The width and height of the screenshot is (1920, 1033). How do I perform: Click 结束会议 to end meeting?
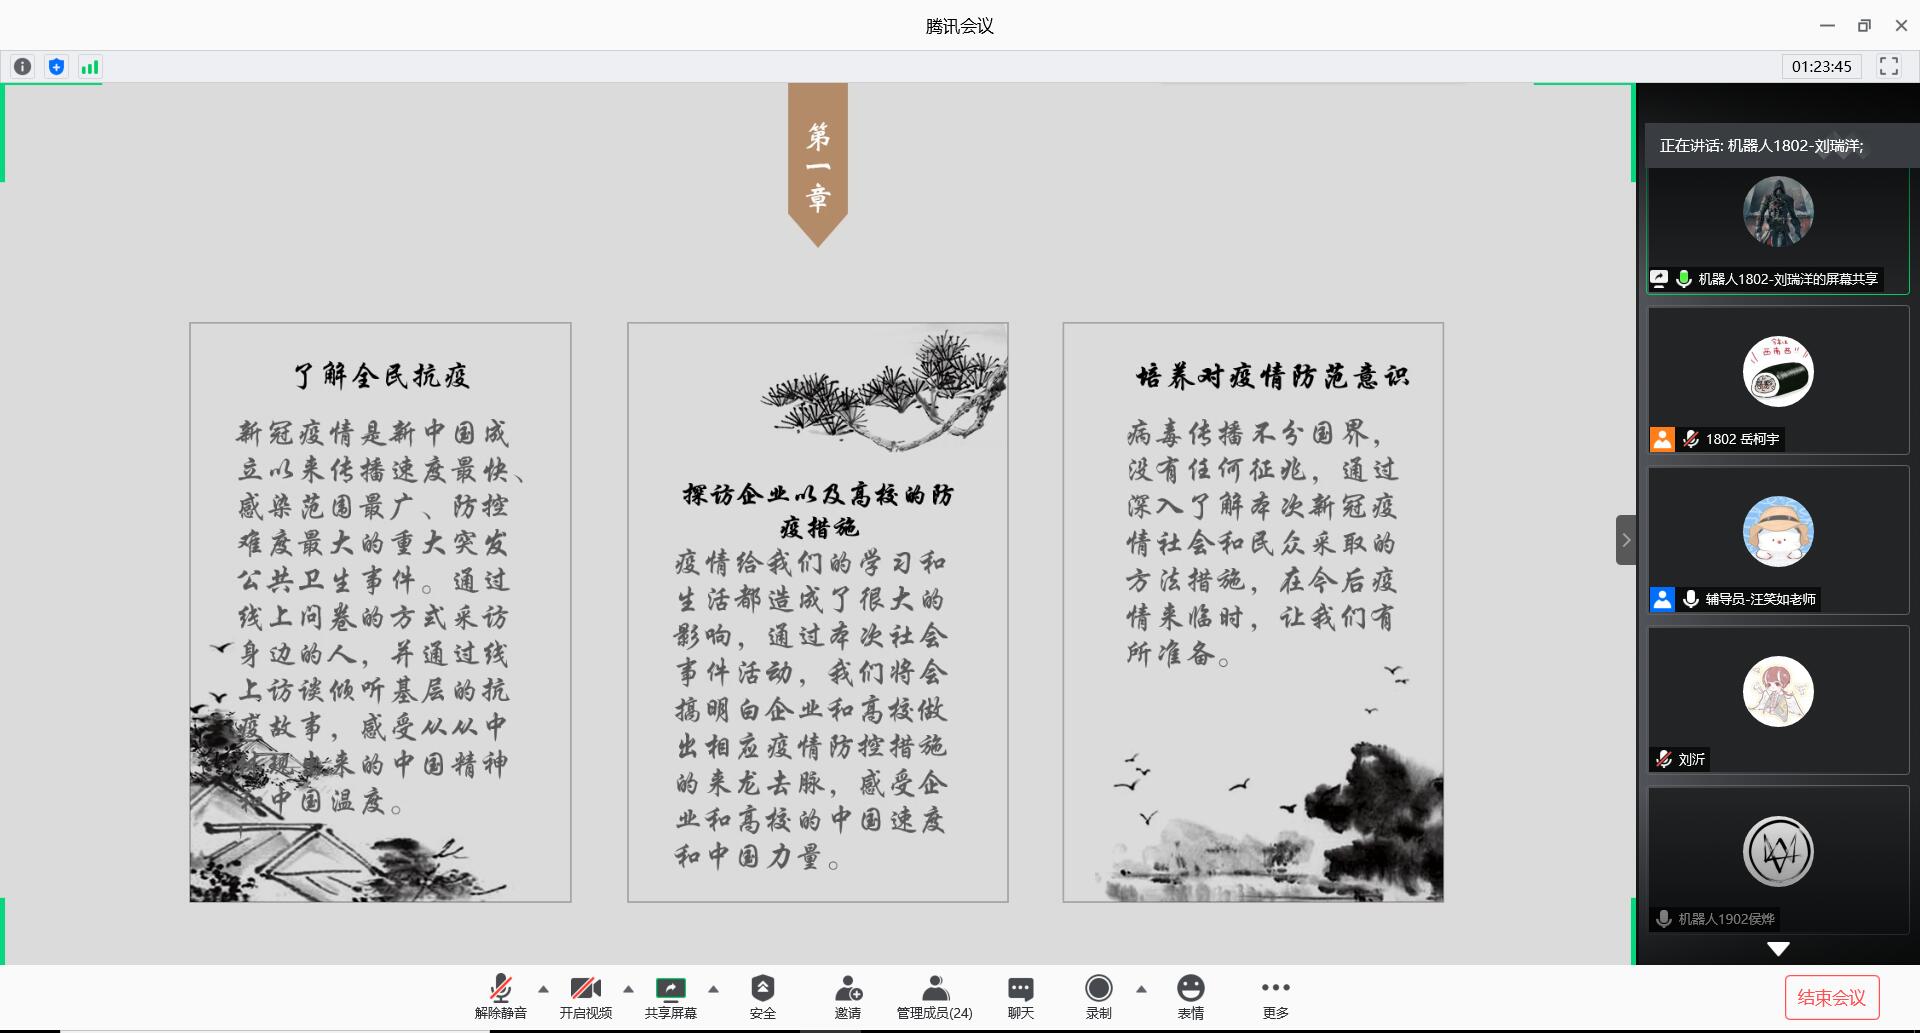point(1831,997)
